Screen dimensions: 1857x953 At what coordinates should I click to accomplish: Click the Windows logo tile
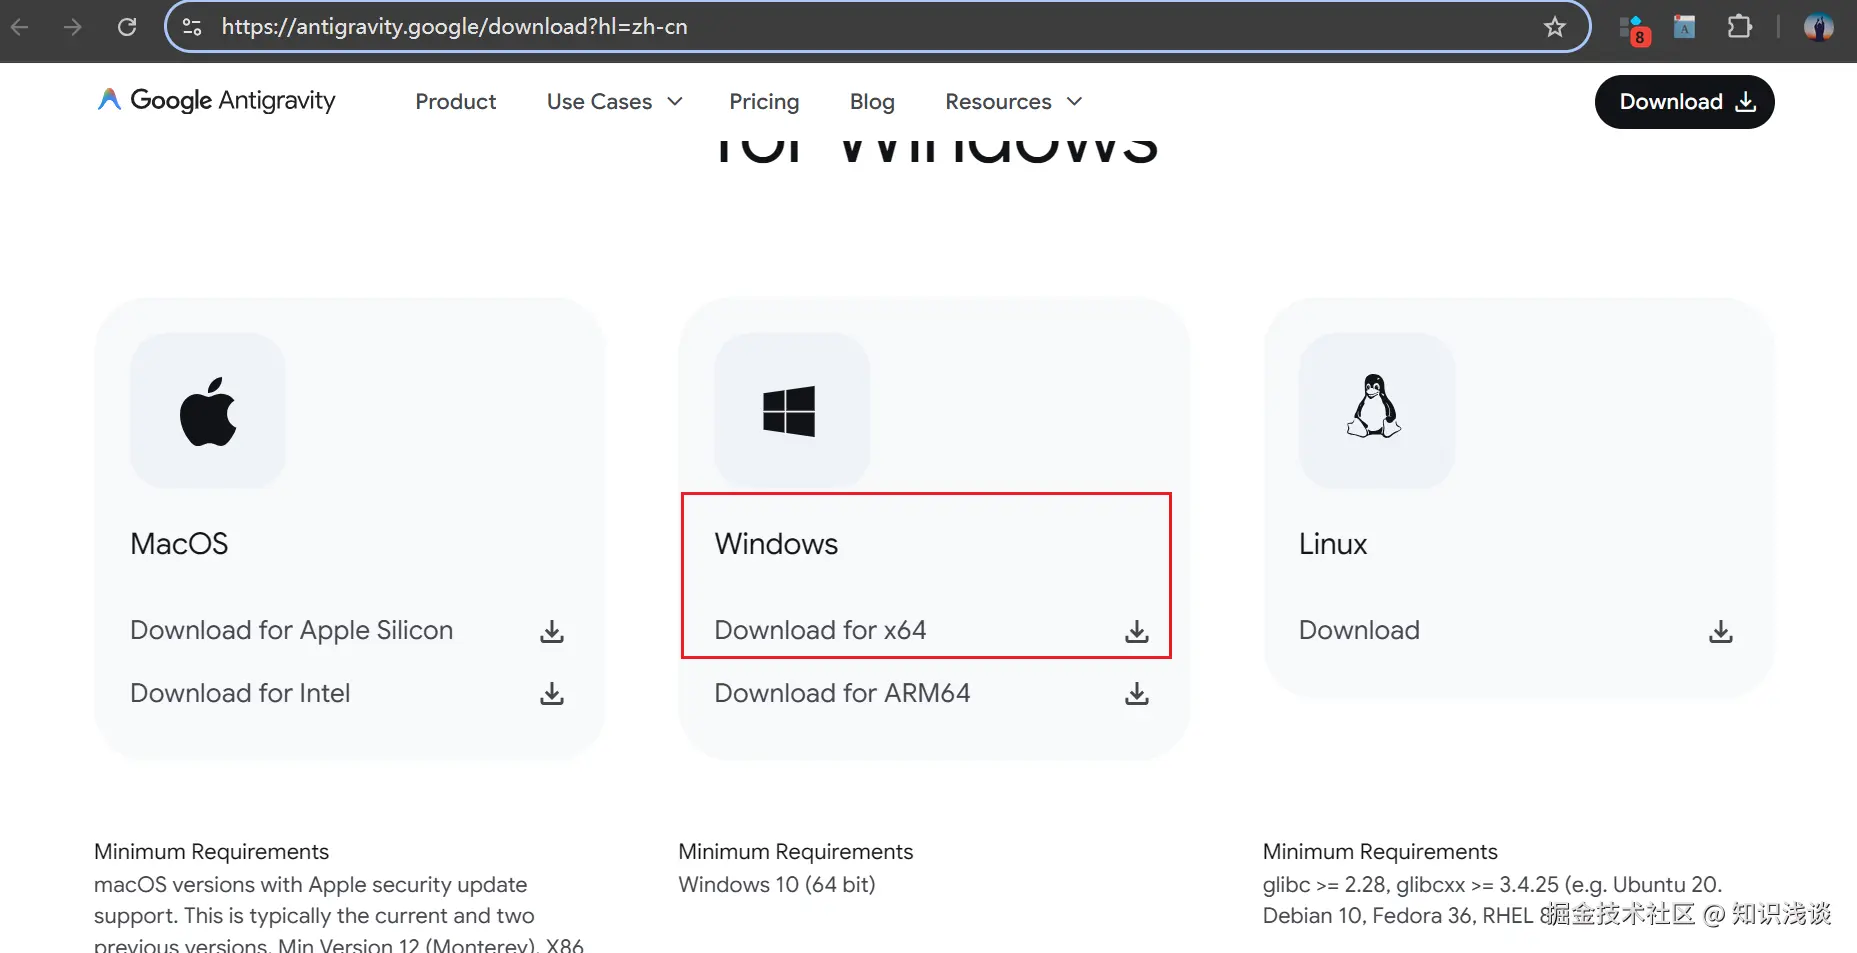[792, 411]
